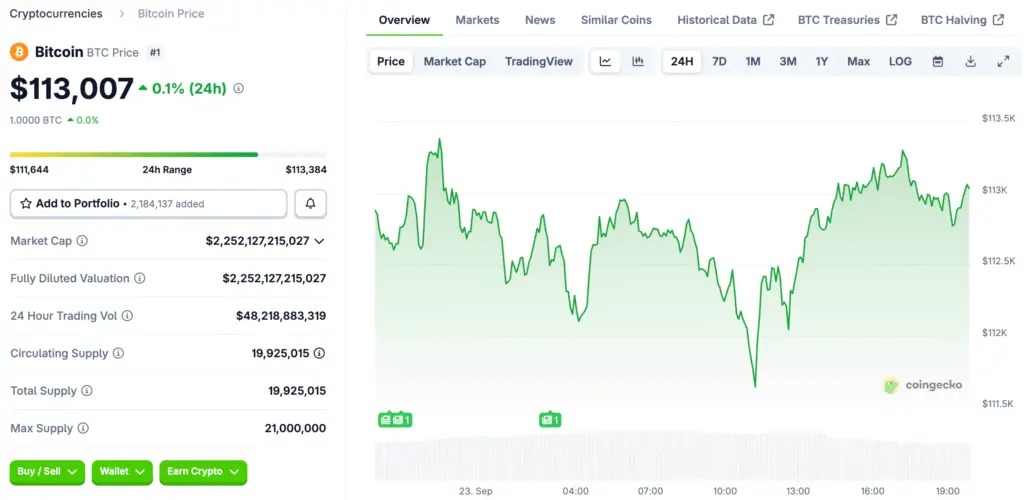
Task: Click the Add to Portfolio button
Action: click(148, 204)
